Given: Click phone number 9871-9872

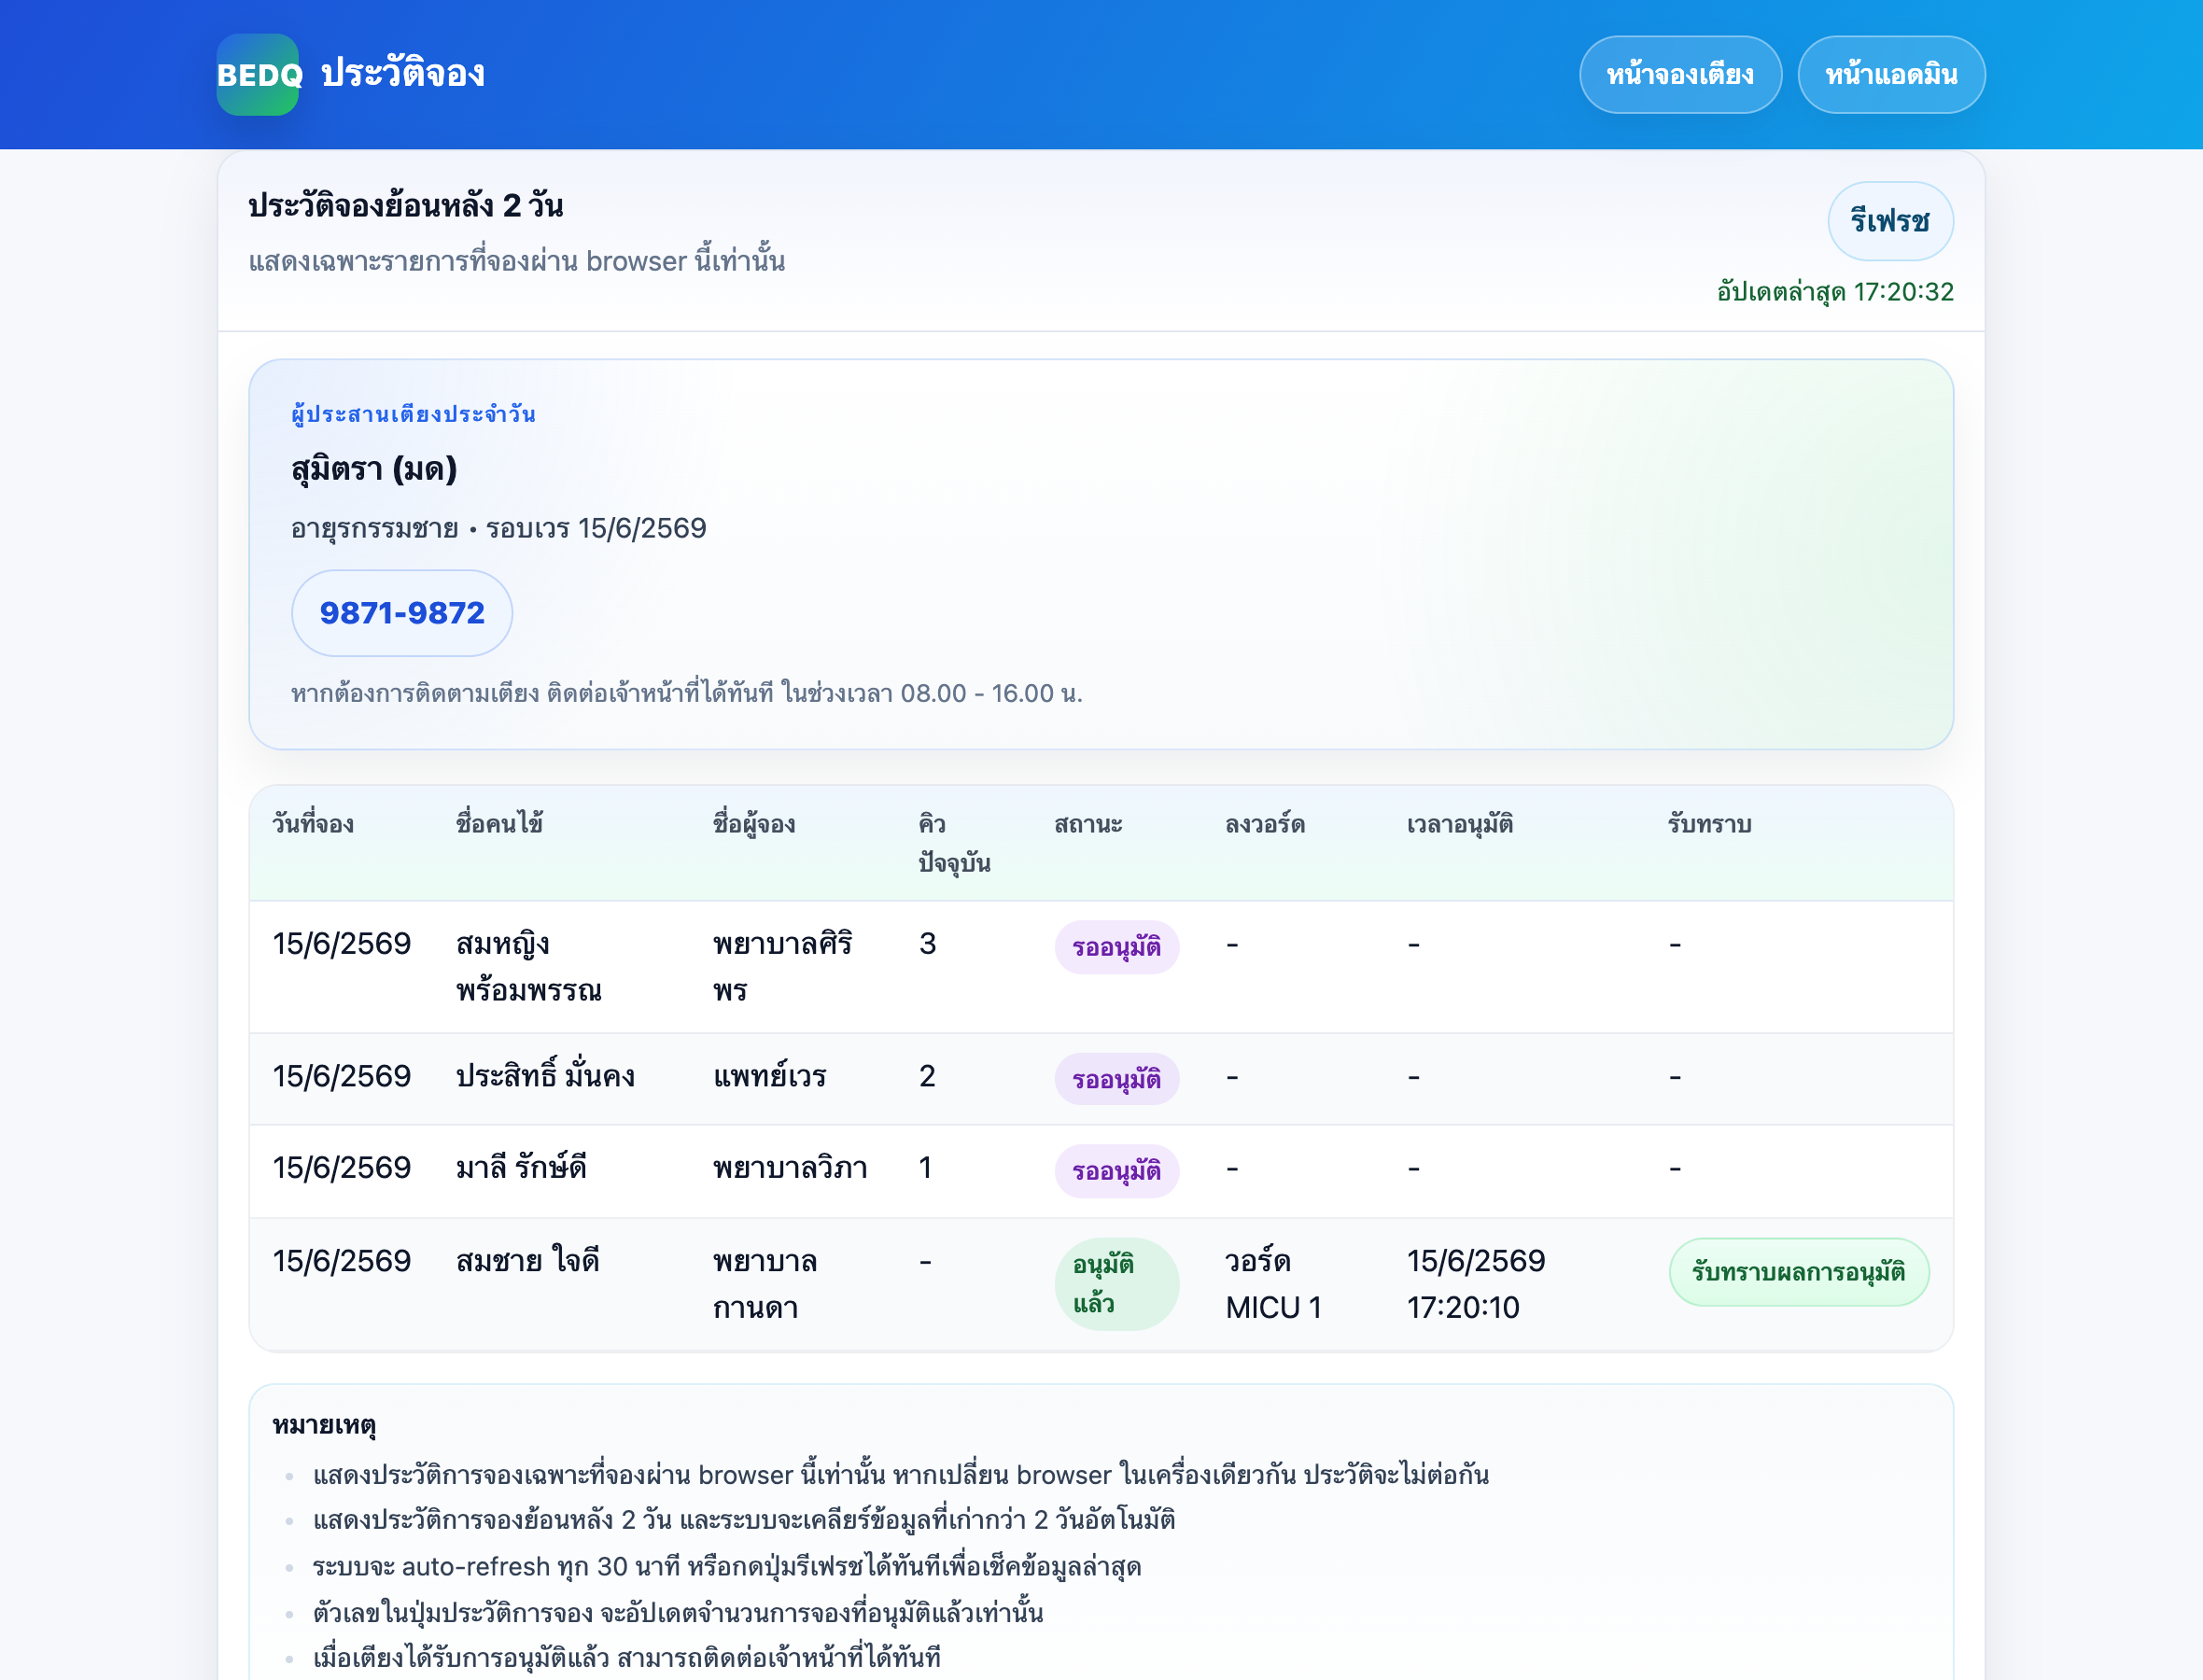Looking at the screenshot, I should (x=402, y=613).
